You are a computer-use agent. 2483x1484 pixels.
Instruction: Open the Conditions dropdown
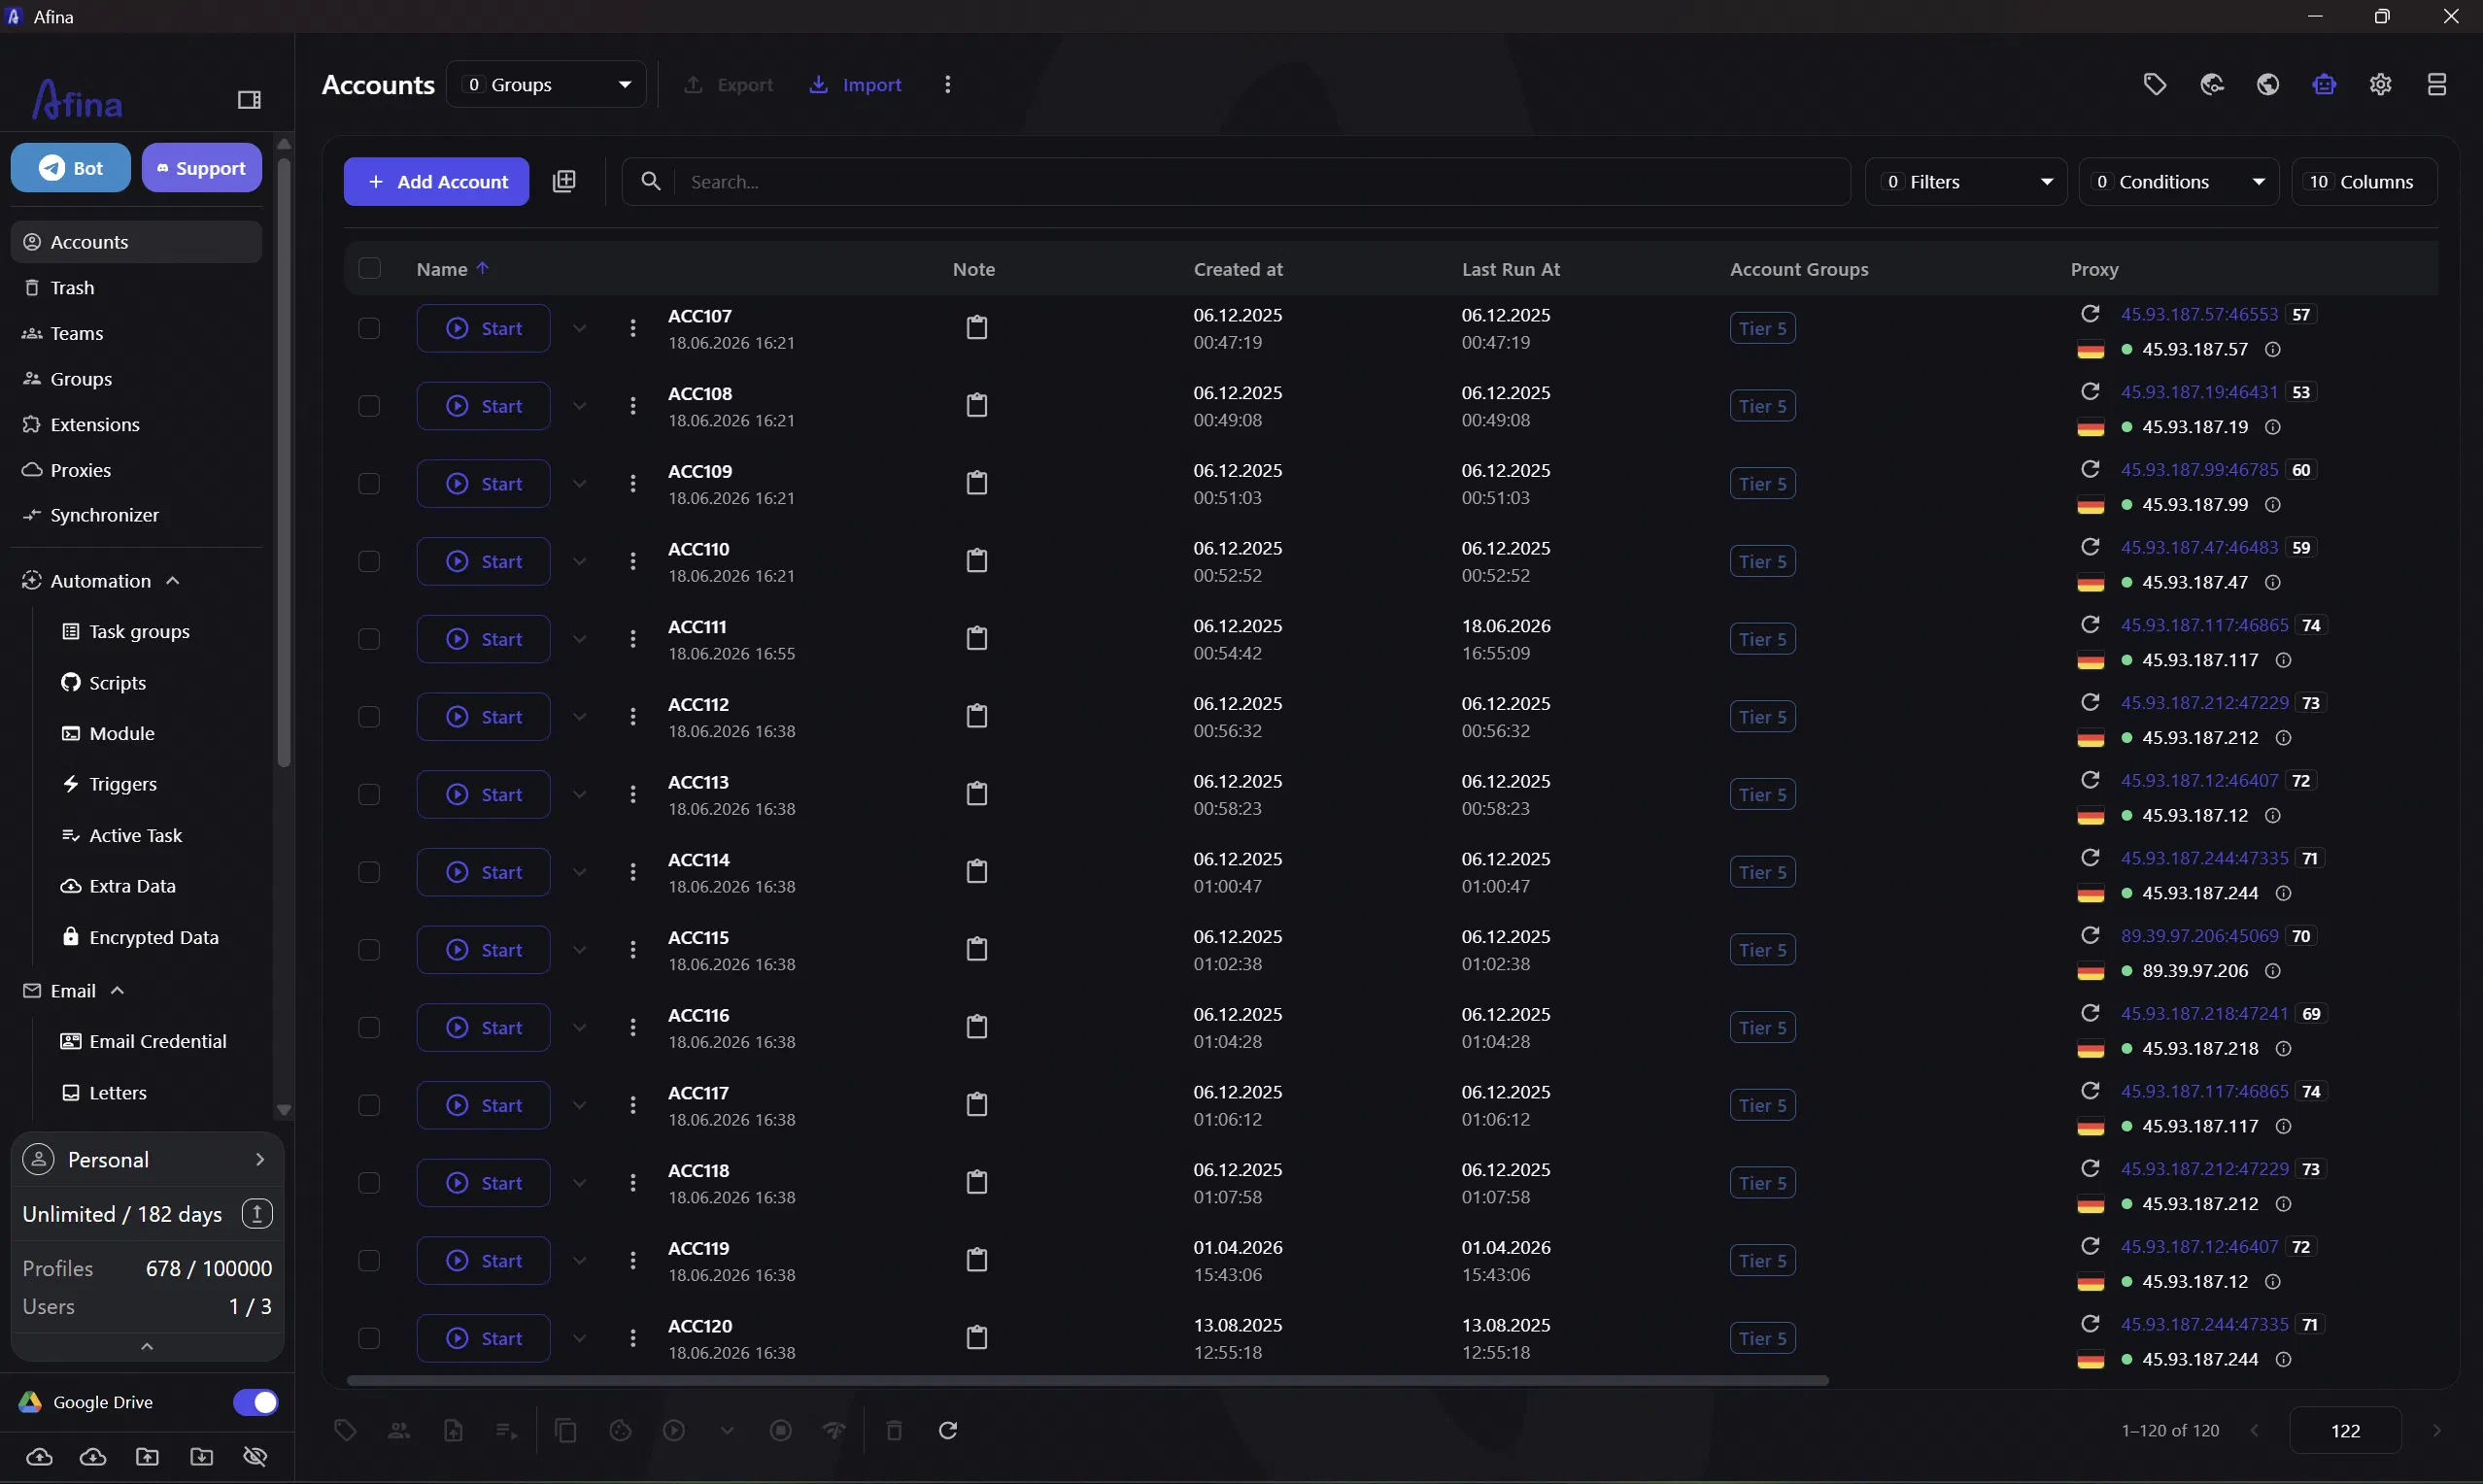point(2177,182)
